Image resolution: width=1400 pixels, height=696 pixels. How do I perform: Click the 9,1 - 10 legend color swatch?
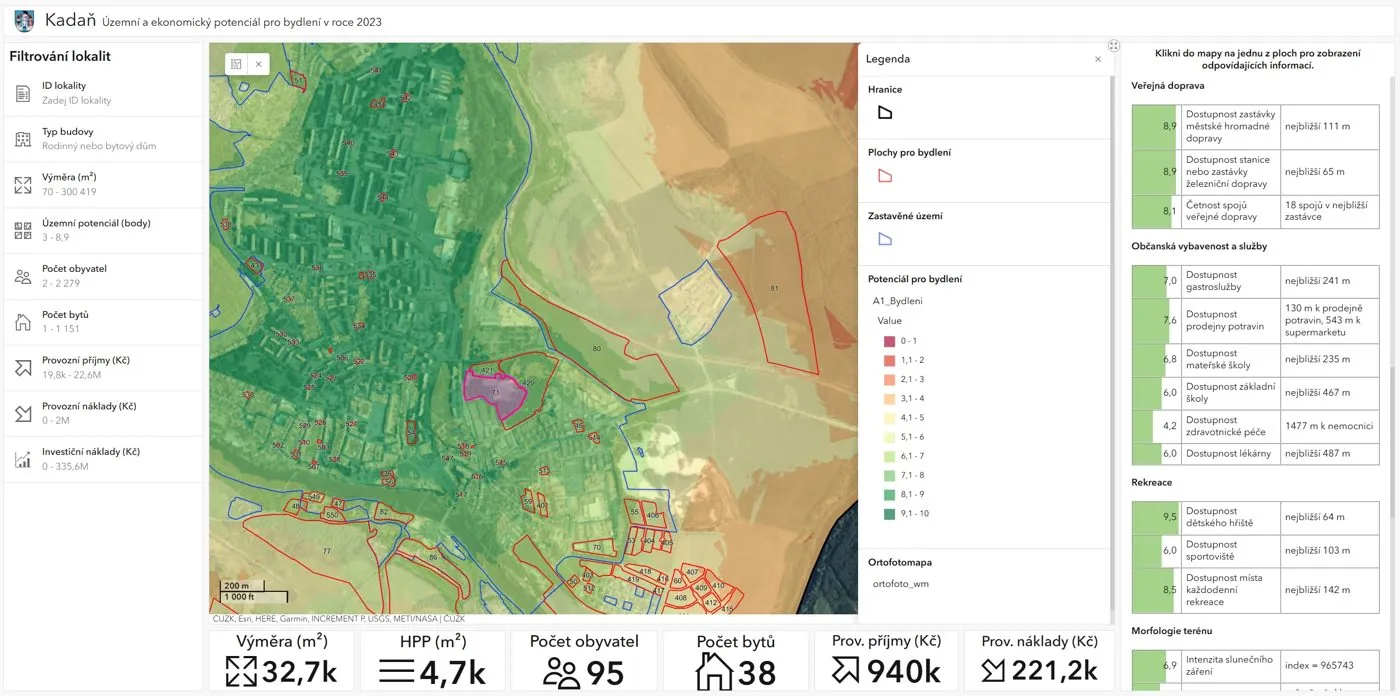pos(888,514)
